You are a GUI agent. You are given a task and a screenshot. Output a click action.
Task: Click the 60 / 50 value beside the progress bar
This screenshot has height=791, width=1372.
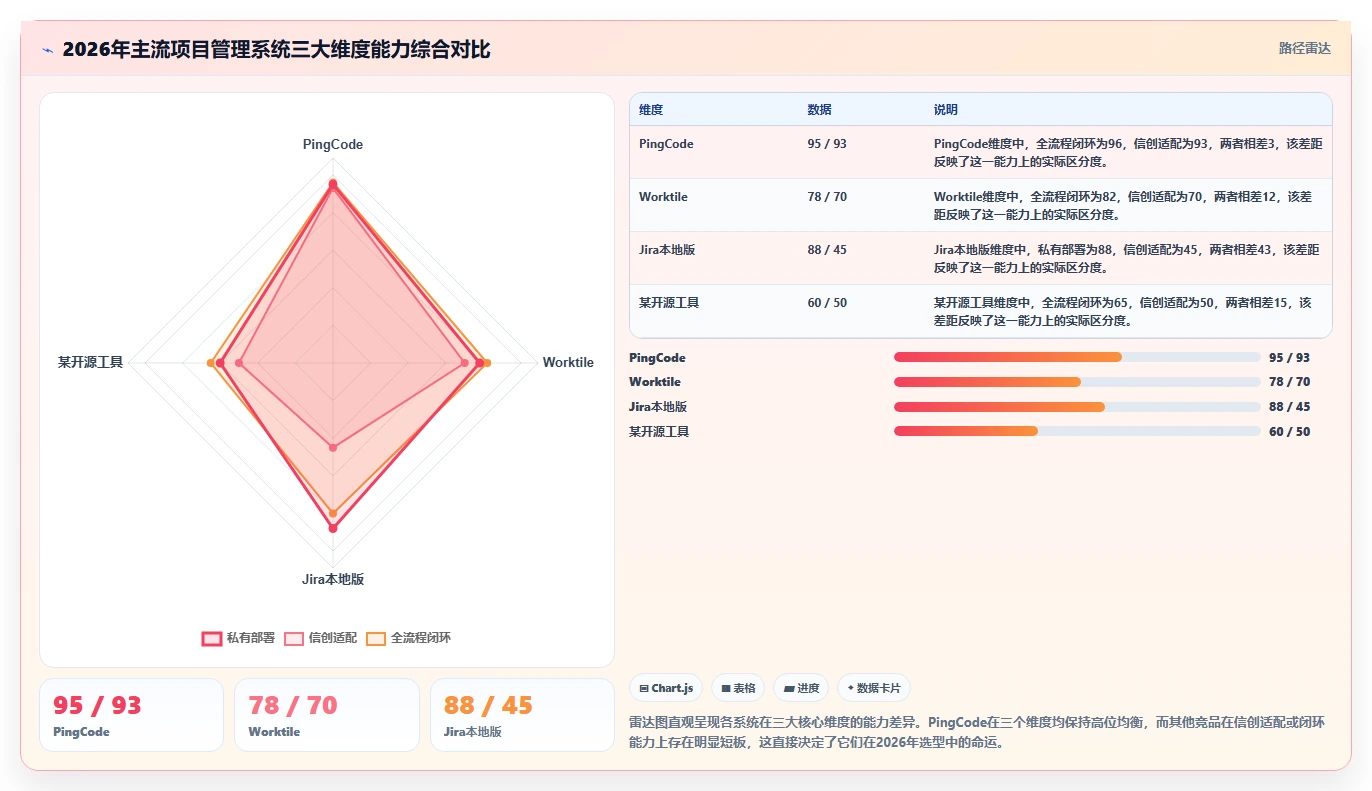point(1289,431)
